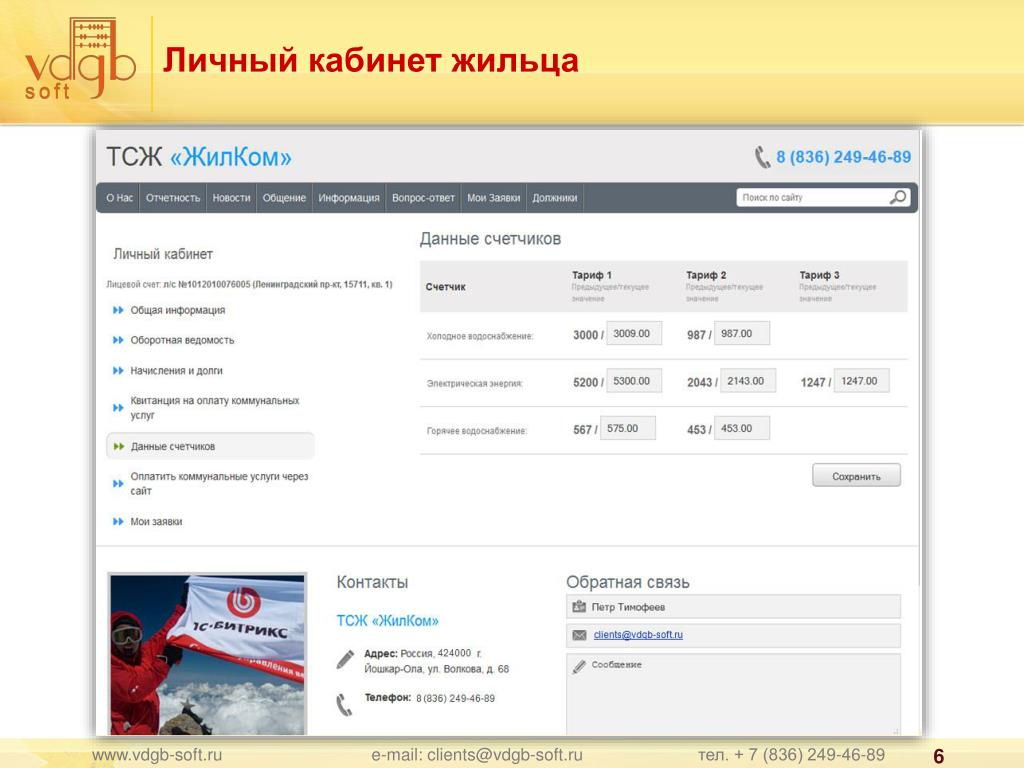The width and height of the screenshot is (1024, 768).
Task: Click the Лицевой счет account number text
Action: [x=249, y=285]
